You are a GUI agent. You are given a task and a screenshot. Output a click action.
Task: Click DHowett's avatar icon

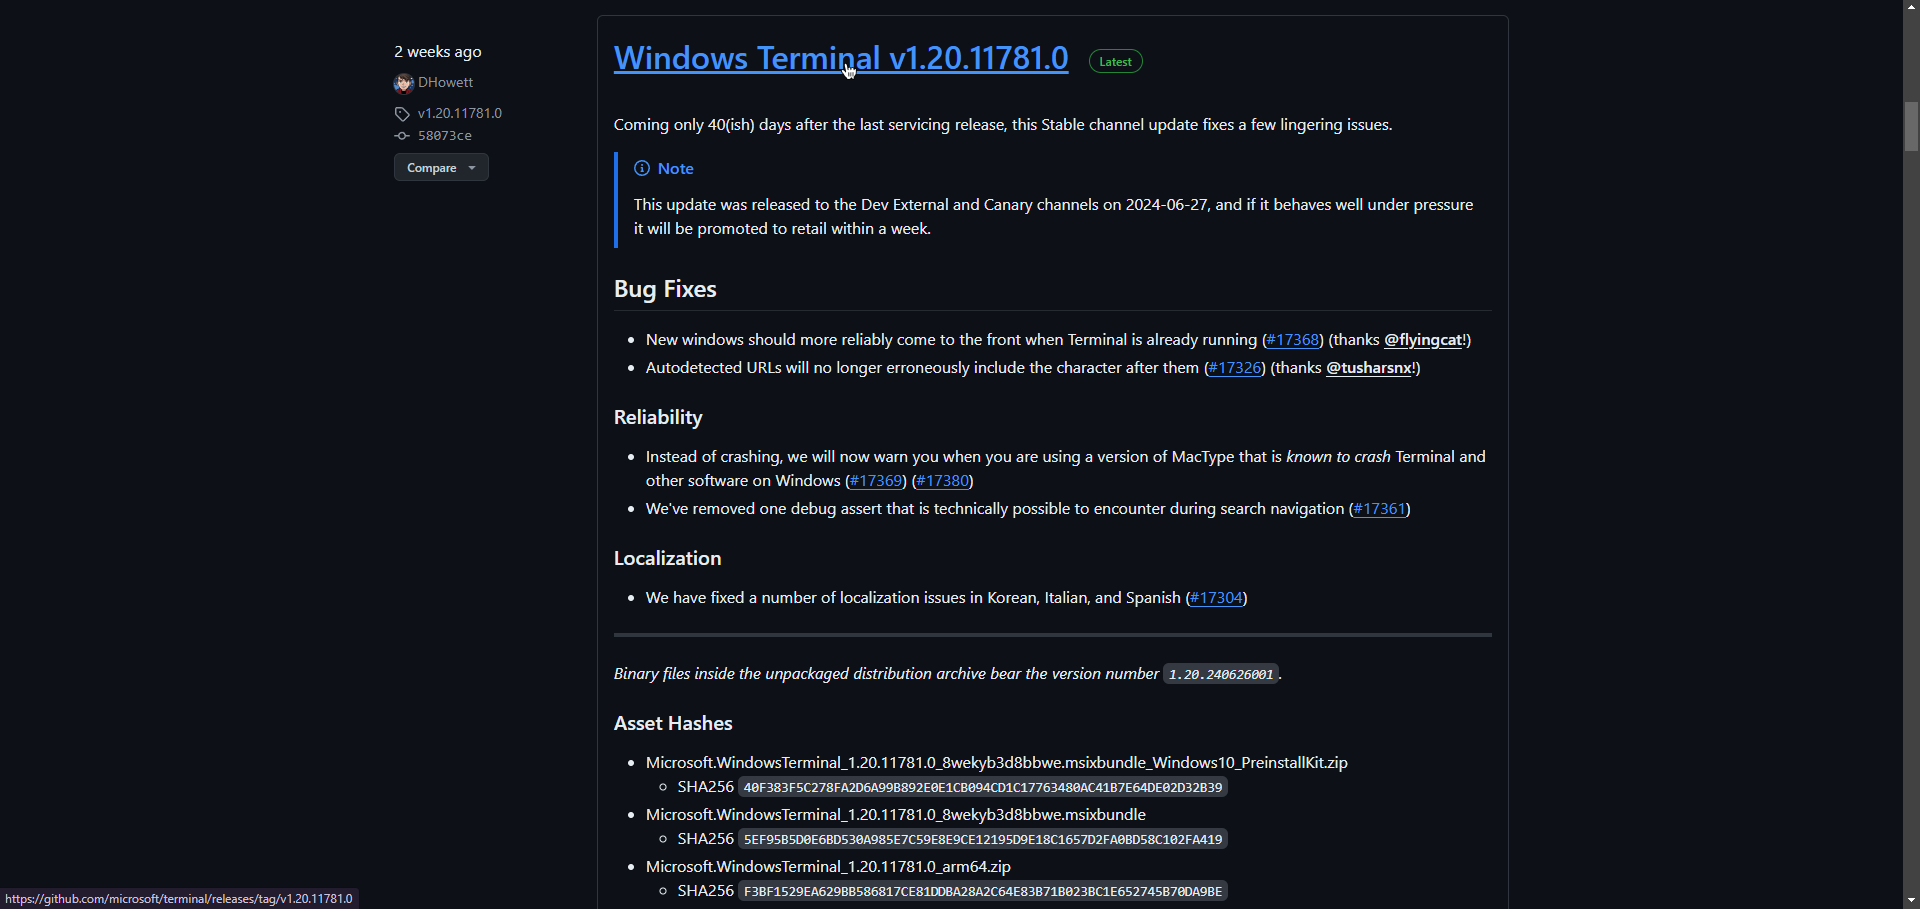(403, 83)
